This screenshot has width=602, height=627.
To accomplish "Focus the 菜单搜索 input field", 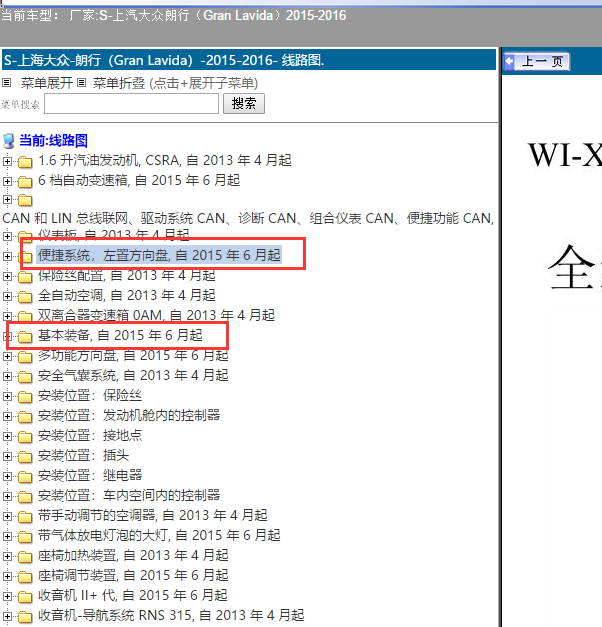I will pos(131,104).
